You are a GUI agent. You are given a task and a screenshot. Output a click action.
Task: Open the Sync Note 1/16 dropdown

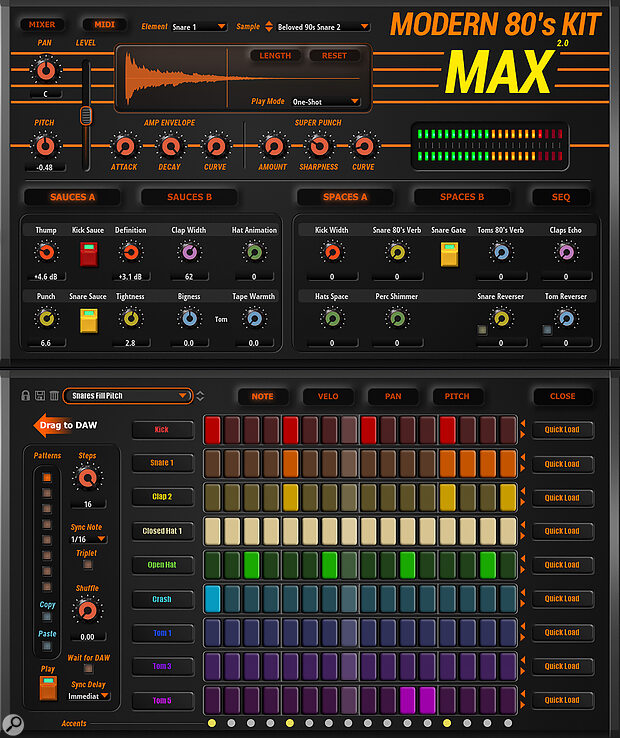point(89,539)
